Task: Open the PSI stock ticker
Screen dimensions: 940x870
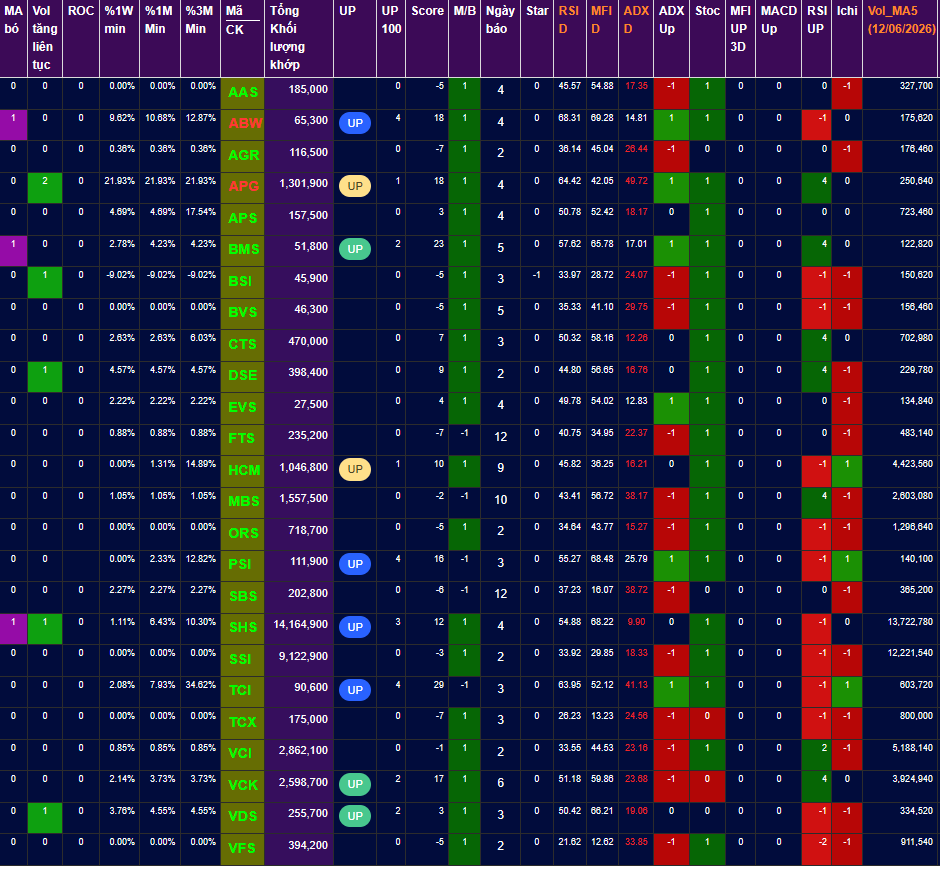Action: coord(240,564)
